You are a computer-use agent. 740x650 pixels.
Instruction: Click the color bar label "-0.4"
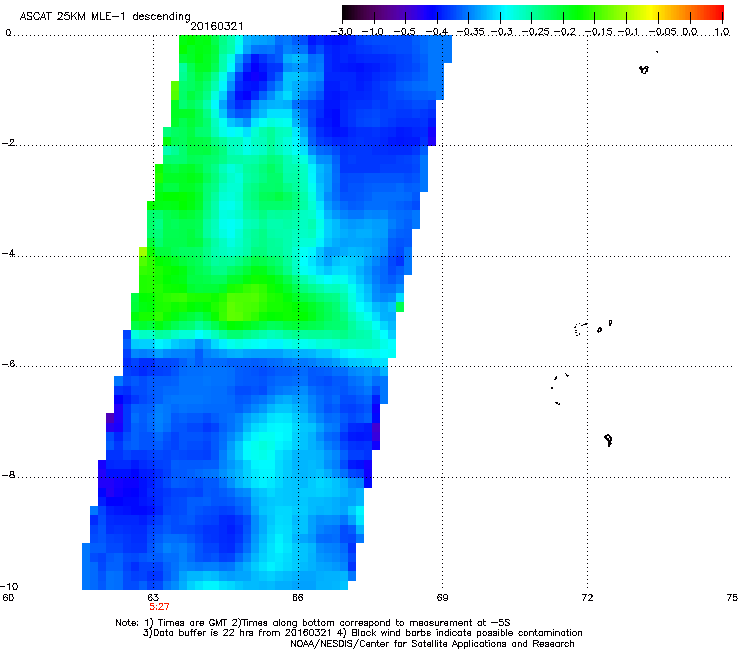click(x=436, y=32)
